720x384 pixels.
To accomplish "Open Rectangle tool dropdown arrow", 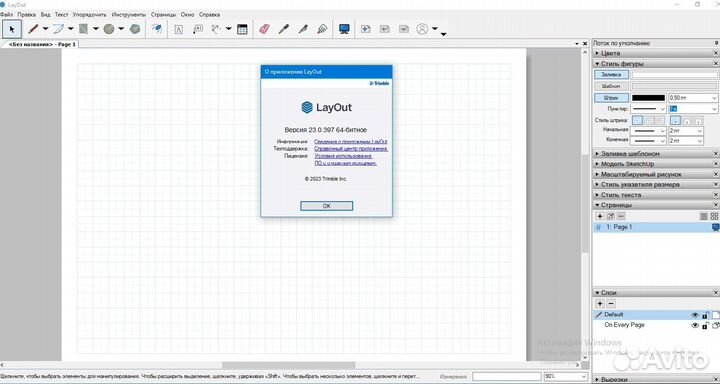I will tap(96, 29).
